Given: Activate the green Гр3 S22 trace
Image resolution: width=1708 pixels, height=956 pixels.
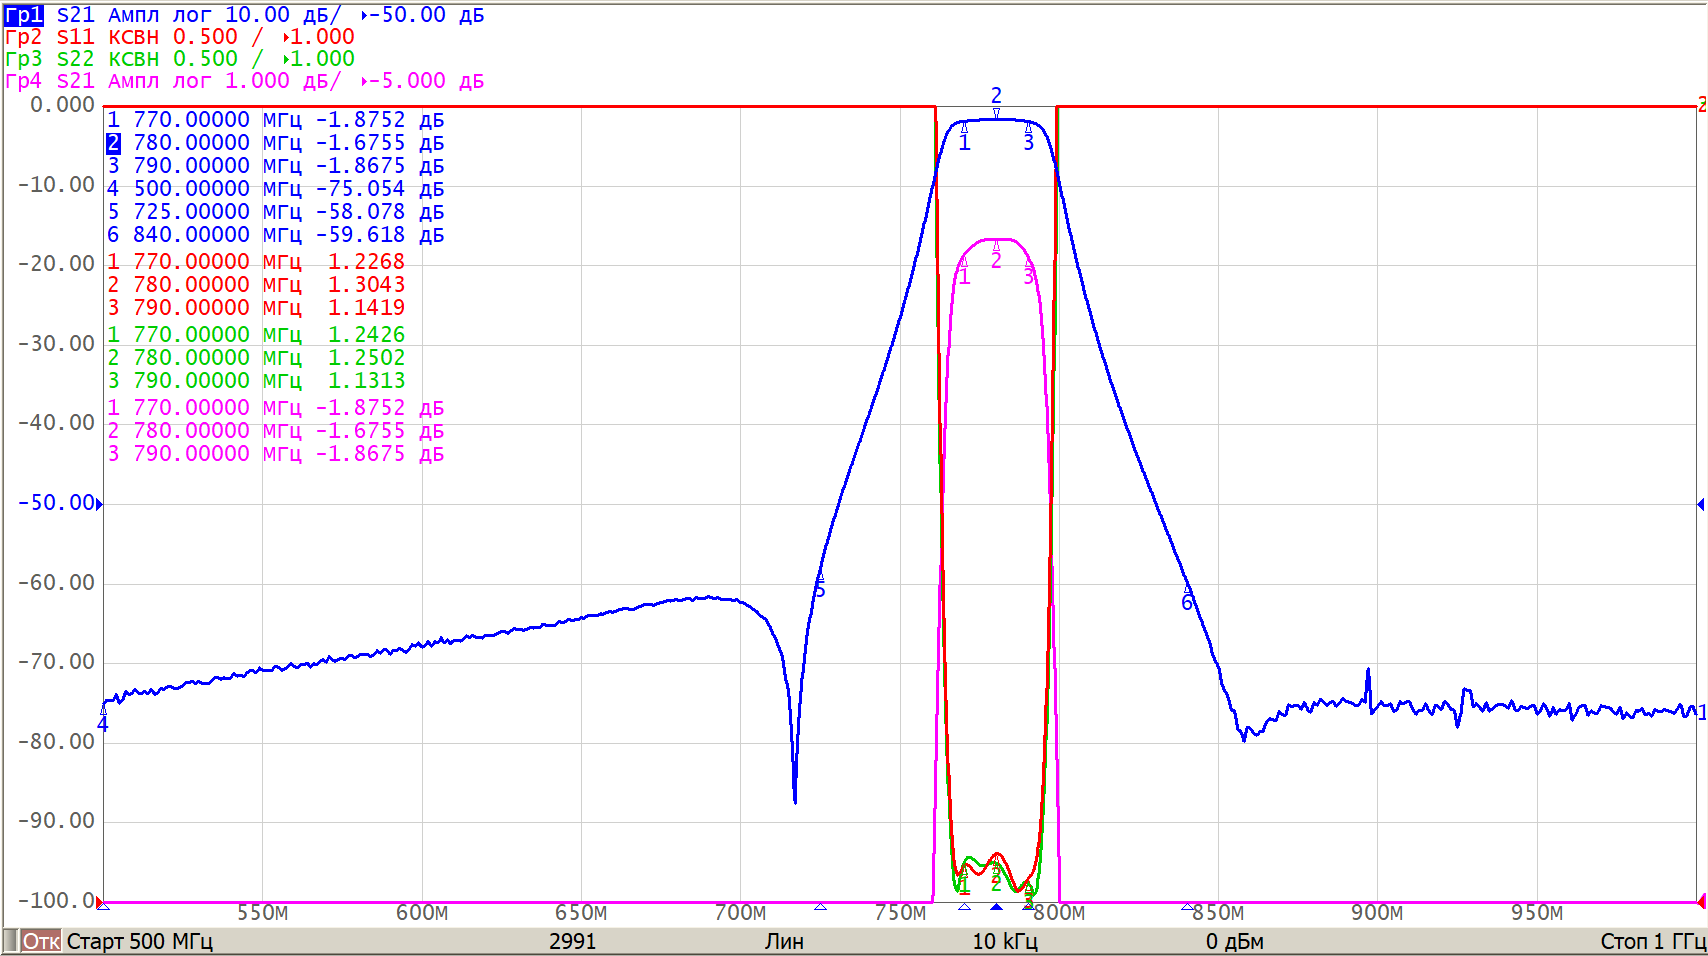Looking at the screenshot, I should tap(24, 59).
